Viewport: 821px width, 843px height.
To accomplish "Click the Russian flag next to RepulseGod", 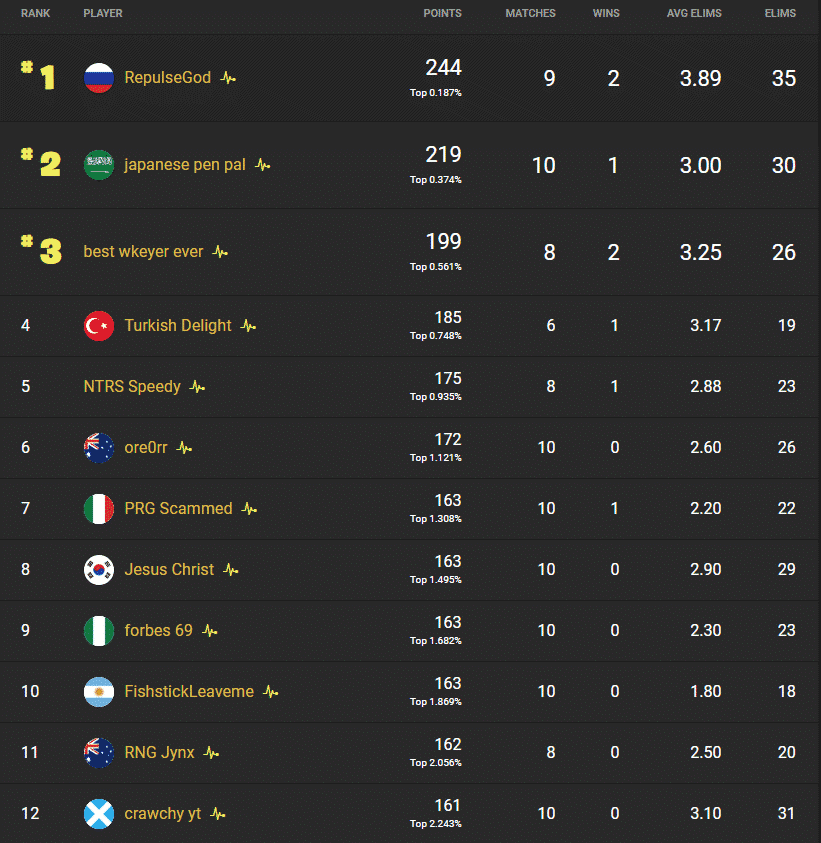I will point(98,77).
